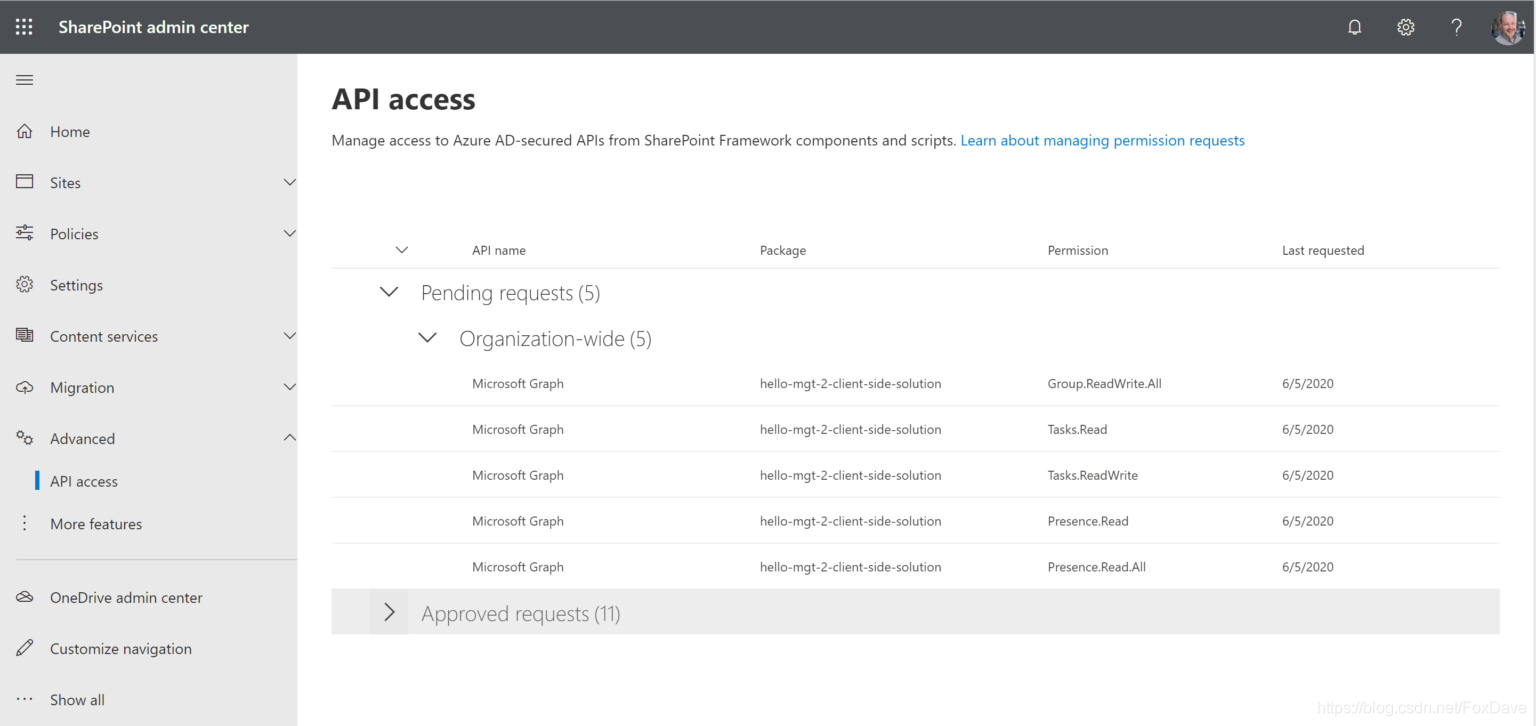
Task: Click the Sites icon in sidebar
Action: click(x=25, y=182)
